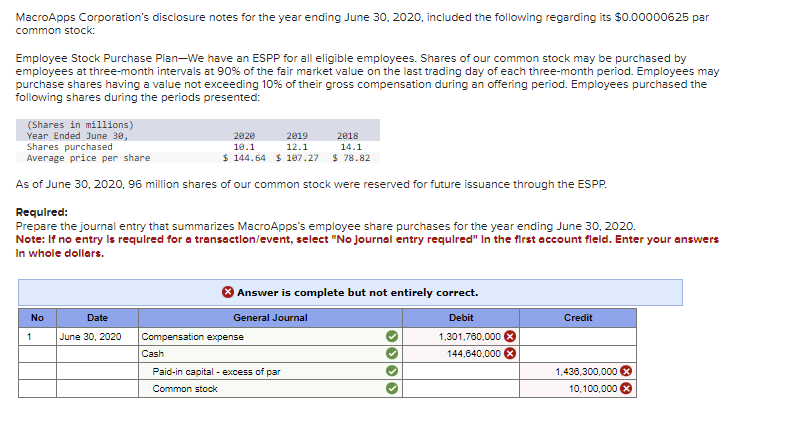Select Paid-in capital - excess of par field
The image size is (797, 426).
coord(270,372)
